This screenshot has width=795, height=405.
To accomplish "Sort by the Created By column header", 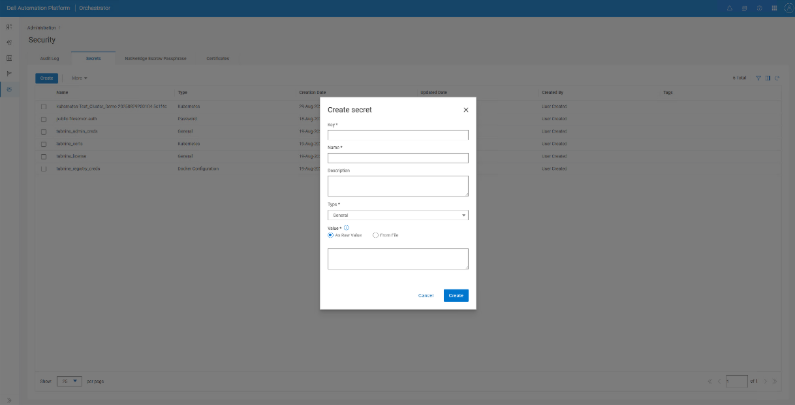I will (553, 93).
